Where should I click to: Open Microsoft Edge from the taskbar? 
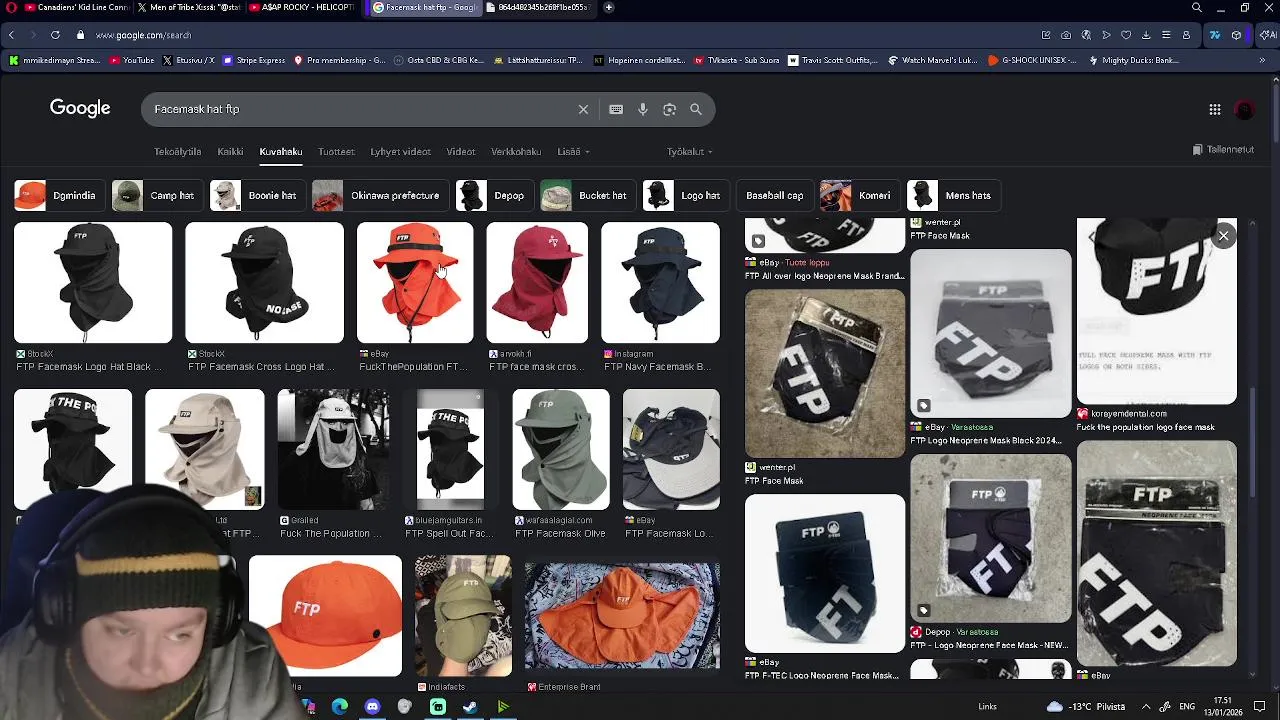point(340,707)
